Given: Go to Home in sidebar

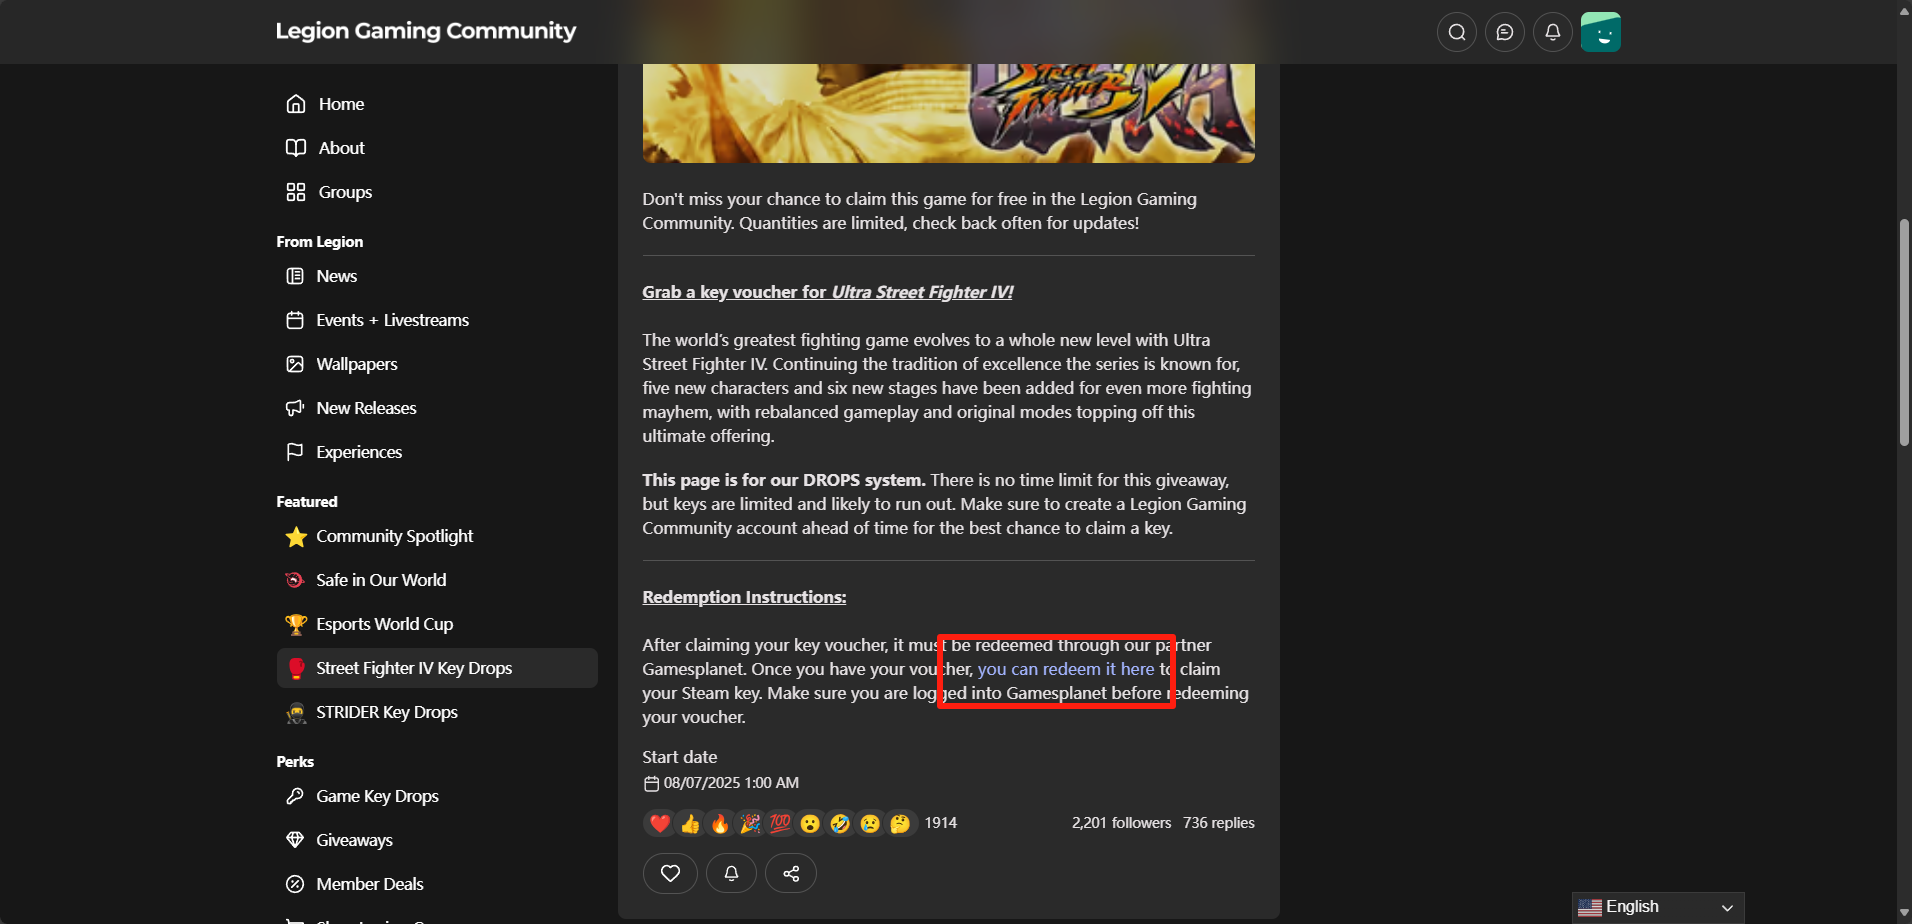Looking at the screenshot, I should coord(341,104).
